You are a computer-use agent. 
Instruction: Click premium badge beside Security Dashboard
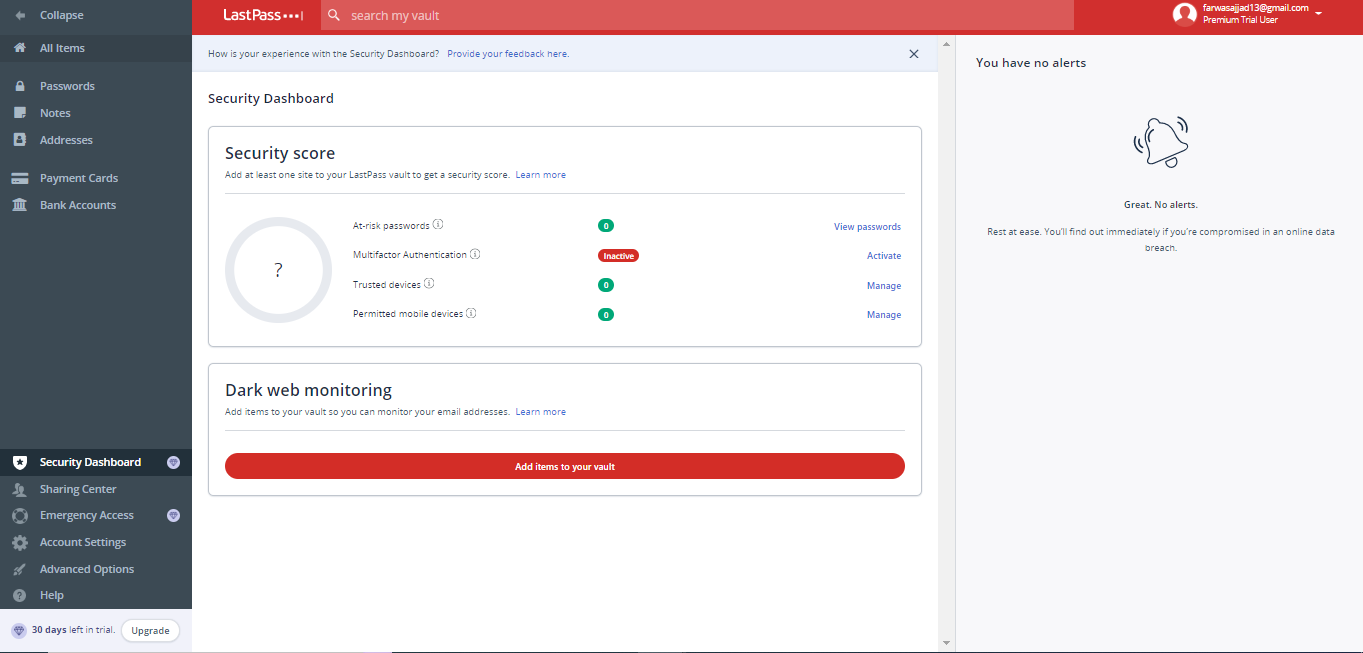(x=173, y=462)
